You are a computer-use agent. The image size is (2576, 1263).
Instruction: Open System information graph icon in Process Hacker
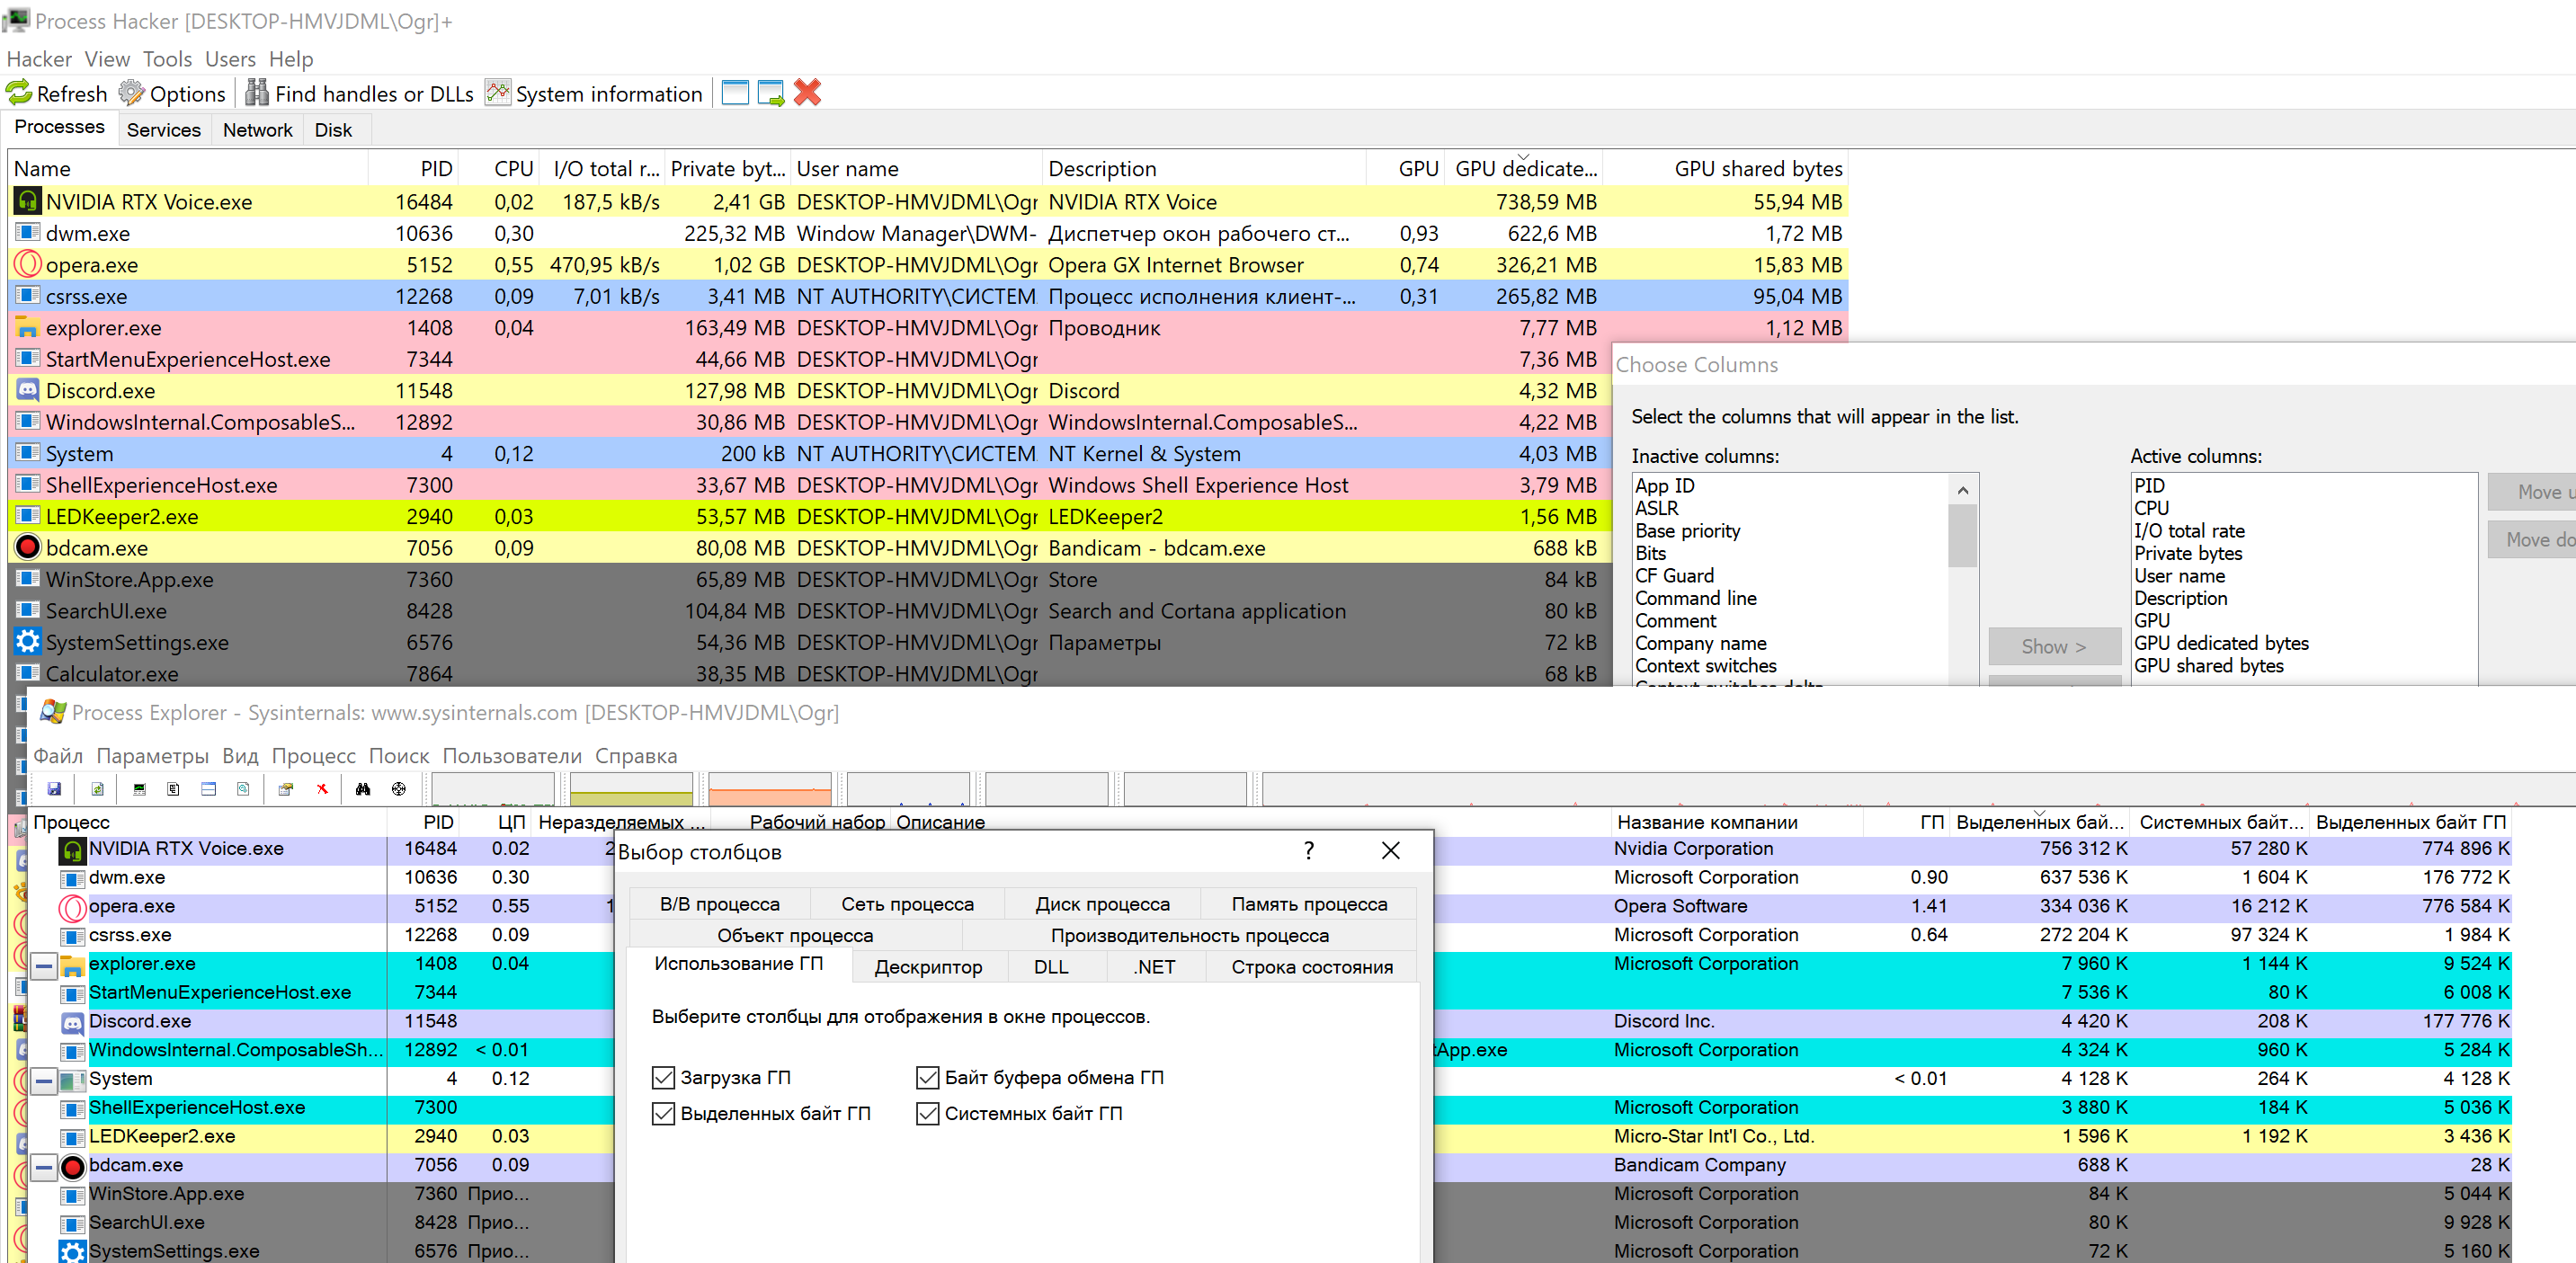coord(498,93)
